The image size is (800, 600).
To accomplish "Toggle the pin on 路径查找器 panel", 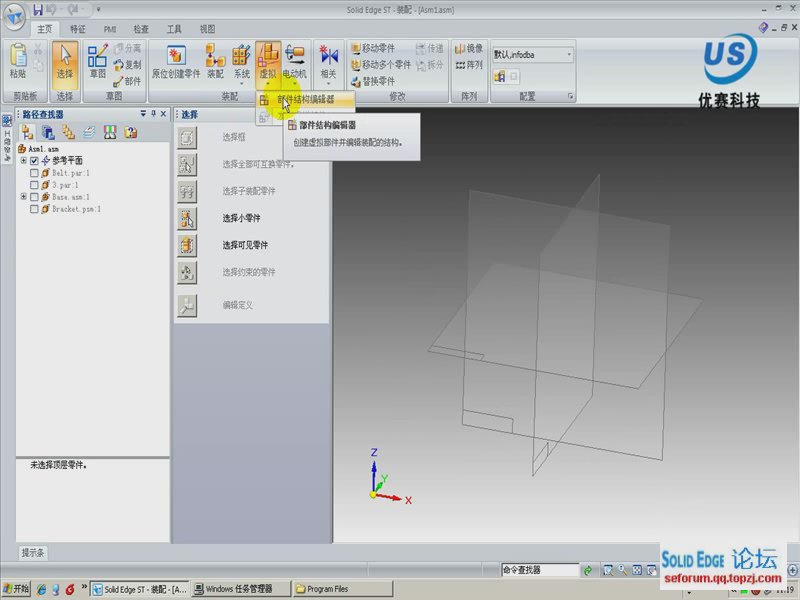I will point(154,114).
